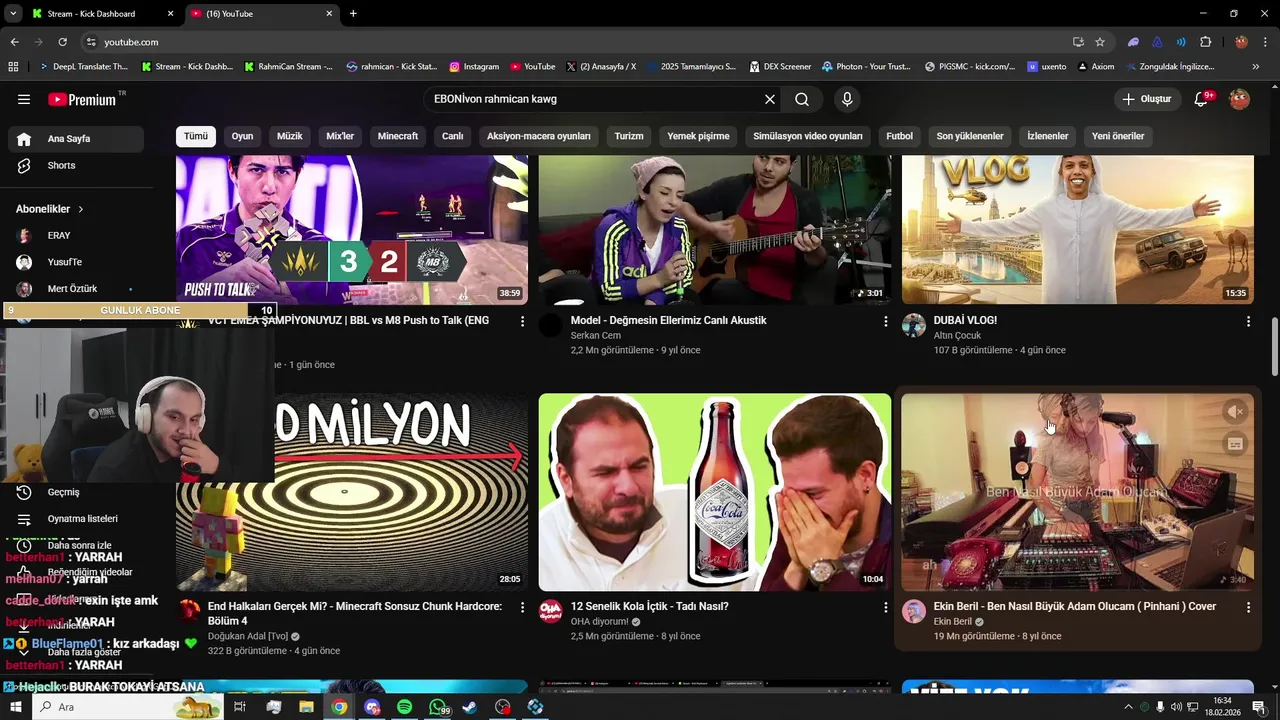The height and width of the screenshot is (720, 1280).
Task: Open DEX Screener bookmark
Action: (x=779, y=67)
